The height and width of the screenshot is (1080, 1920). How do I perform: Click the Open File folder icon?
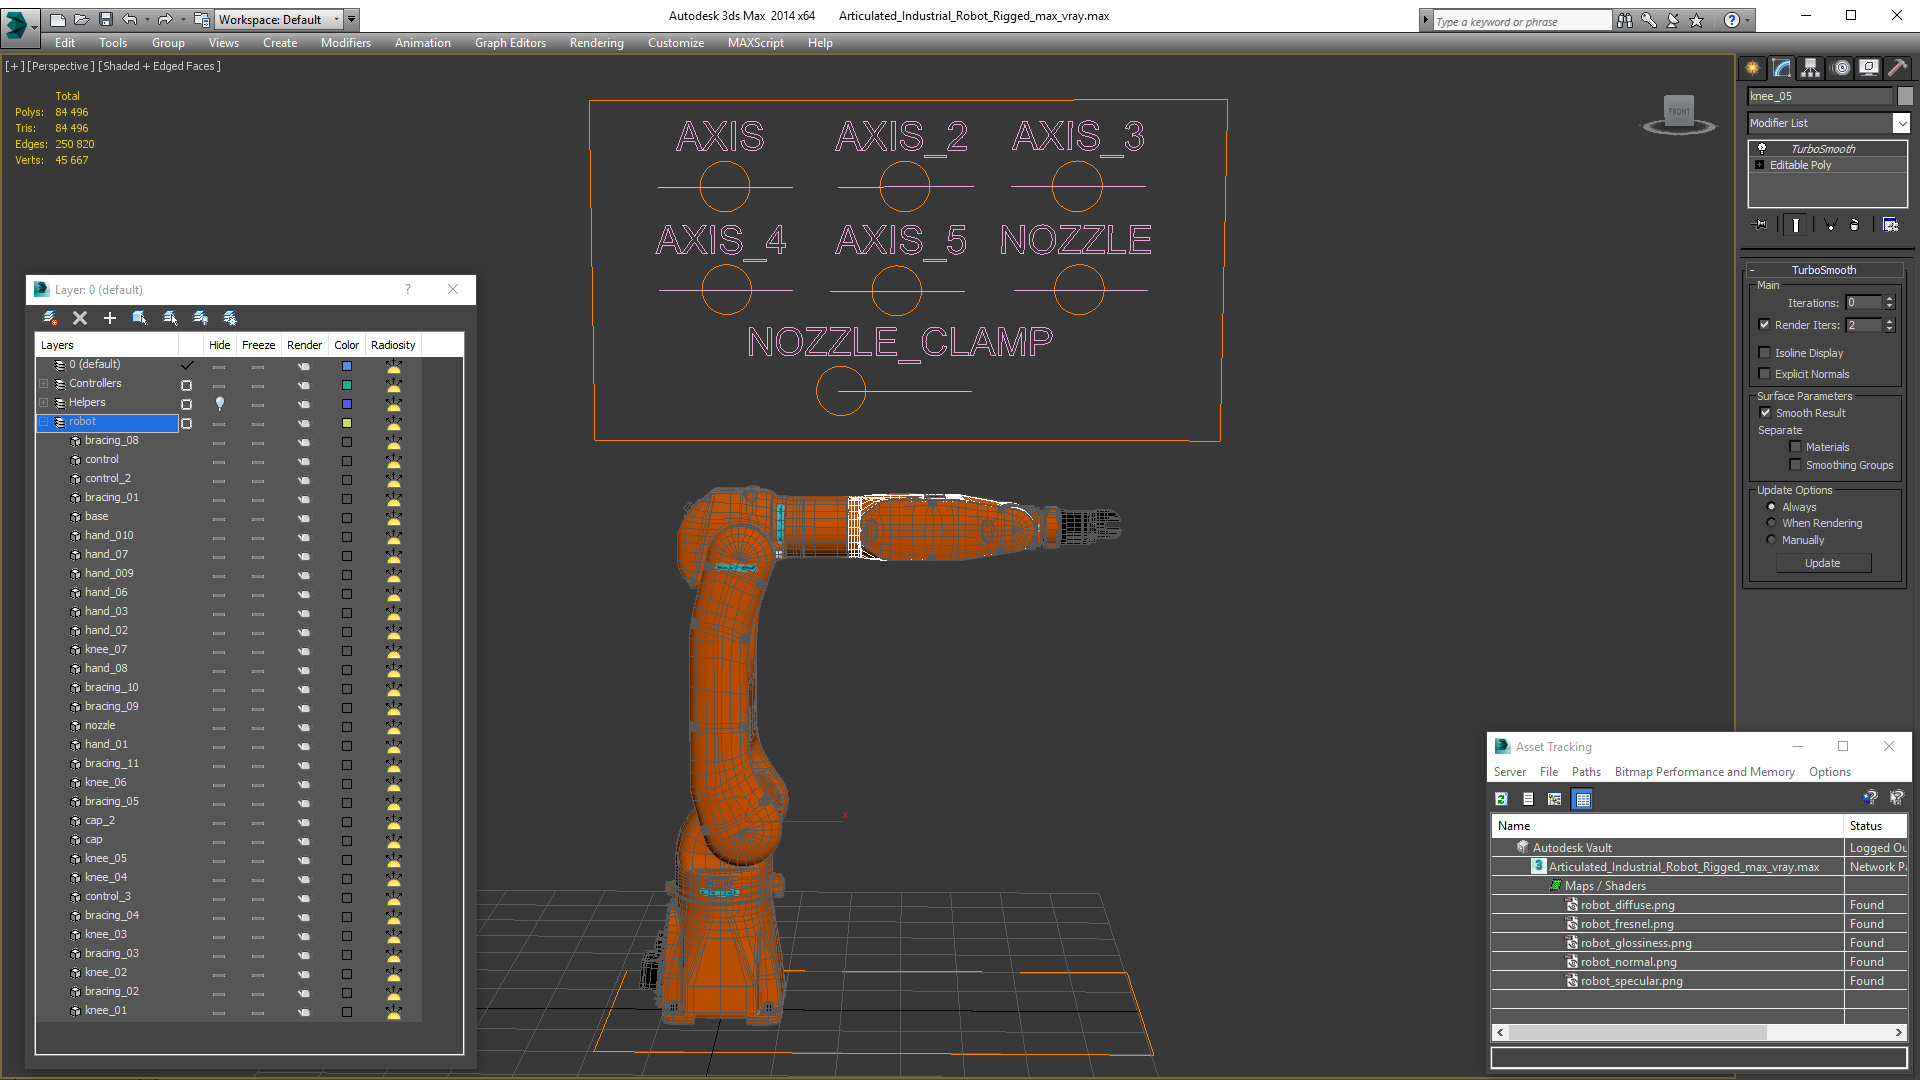[82, 19]
